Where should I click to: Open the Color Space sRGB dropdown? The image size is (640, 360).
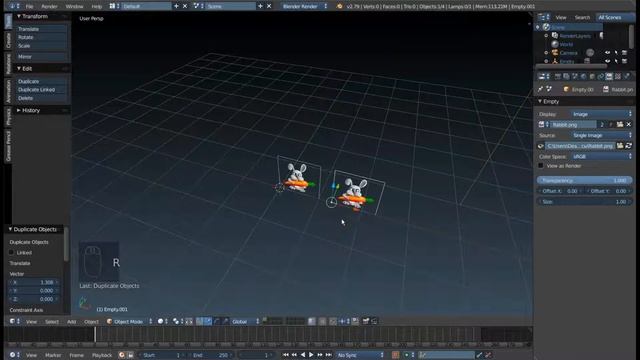click(x=602, y=157)
